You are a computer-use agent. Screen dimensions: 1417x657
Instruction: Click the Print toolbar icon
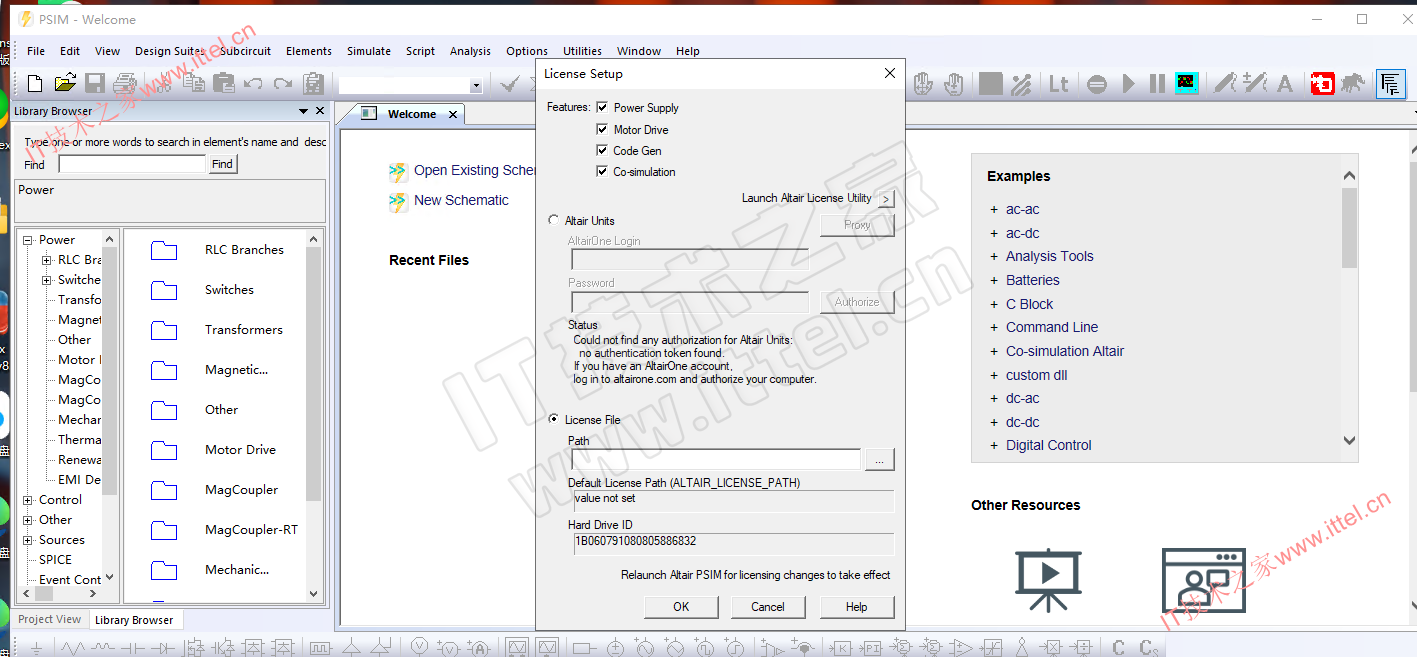coord(124,84)
